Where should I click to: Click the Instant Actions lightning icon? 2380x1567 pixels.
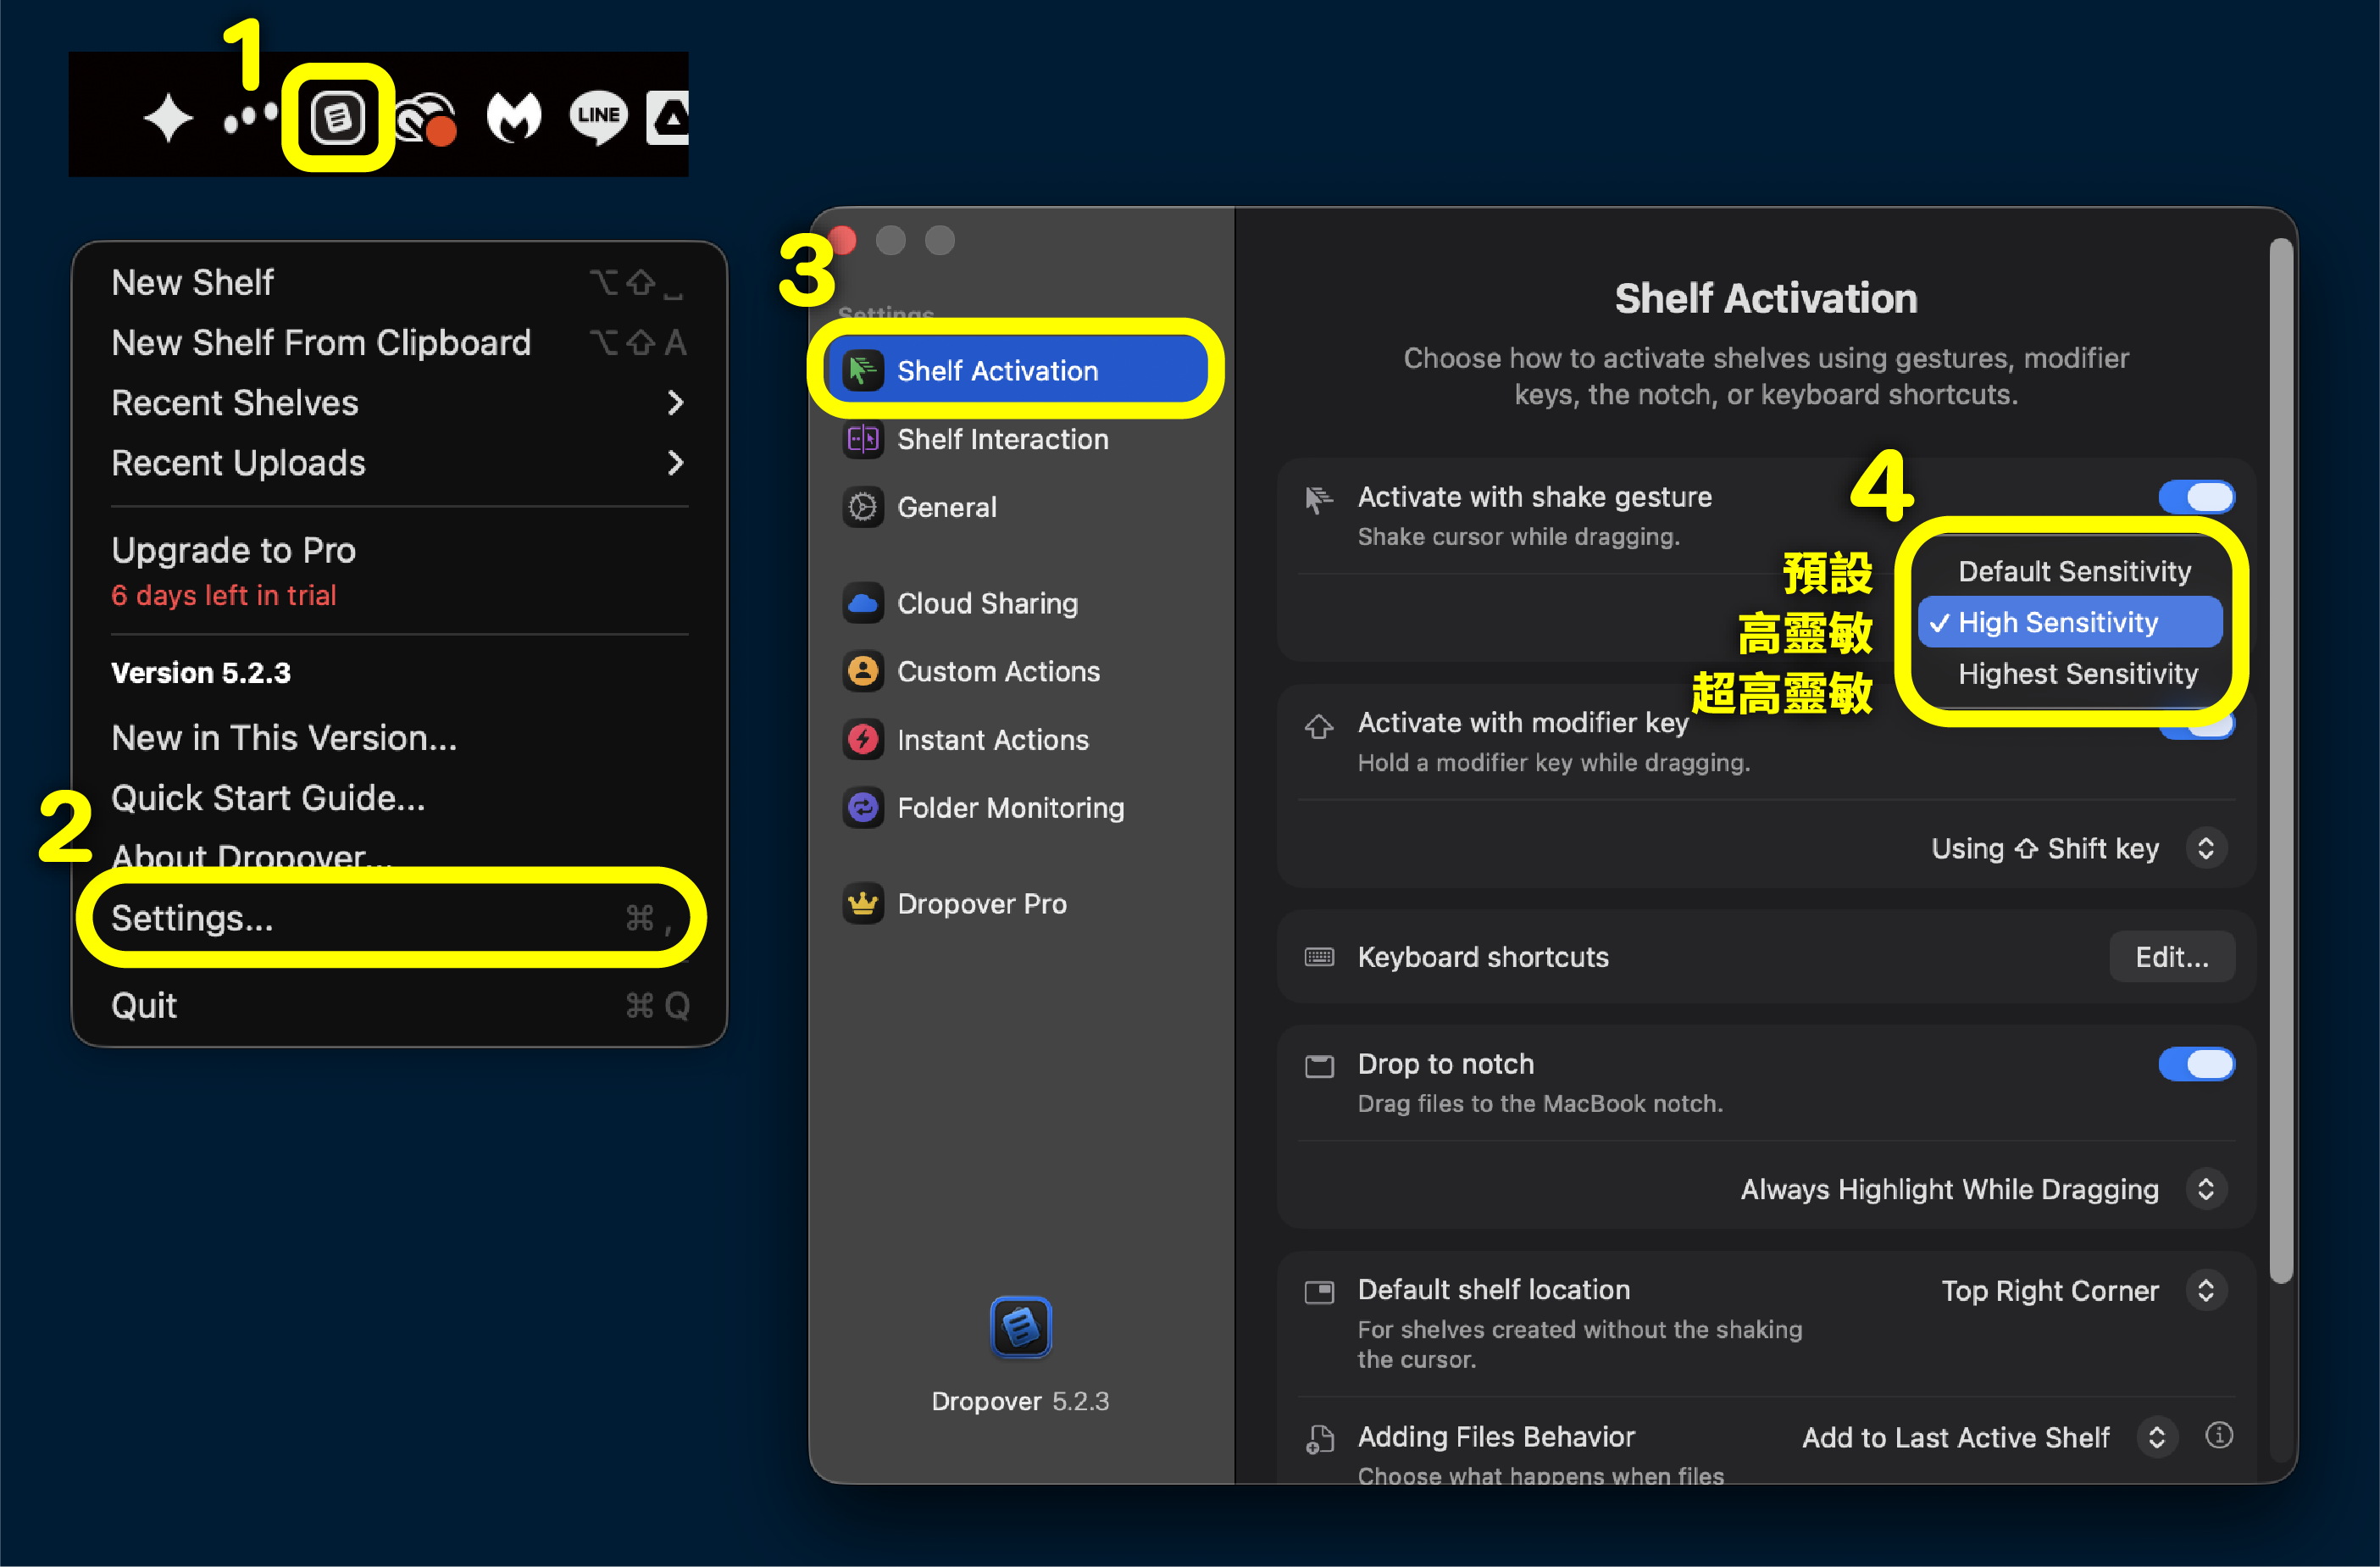pos(863,739)
